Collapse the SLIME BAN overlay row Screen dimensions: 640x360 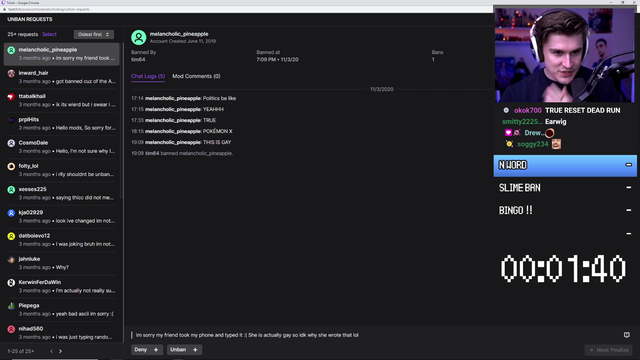[629, 188]
